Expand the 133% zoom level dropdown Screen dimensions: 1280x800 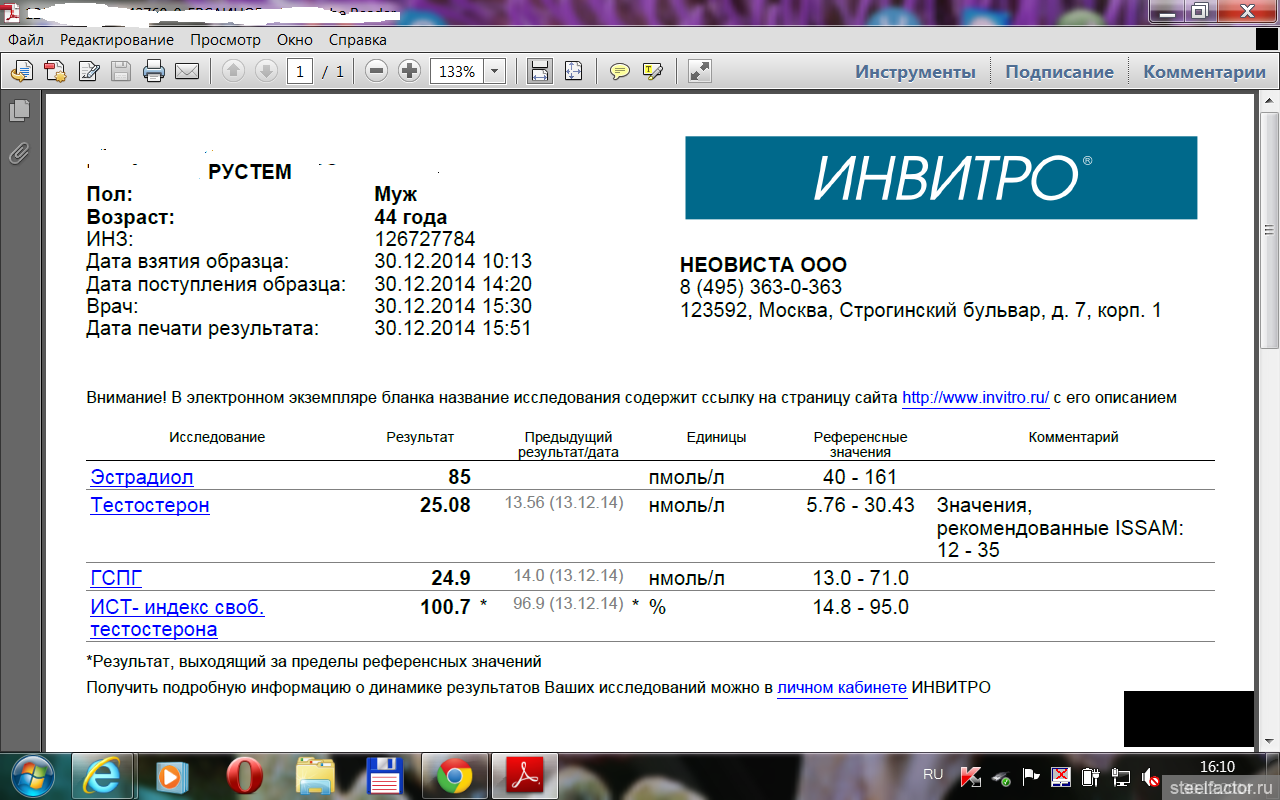point(494,72)
